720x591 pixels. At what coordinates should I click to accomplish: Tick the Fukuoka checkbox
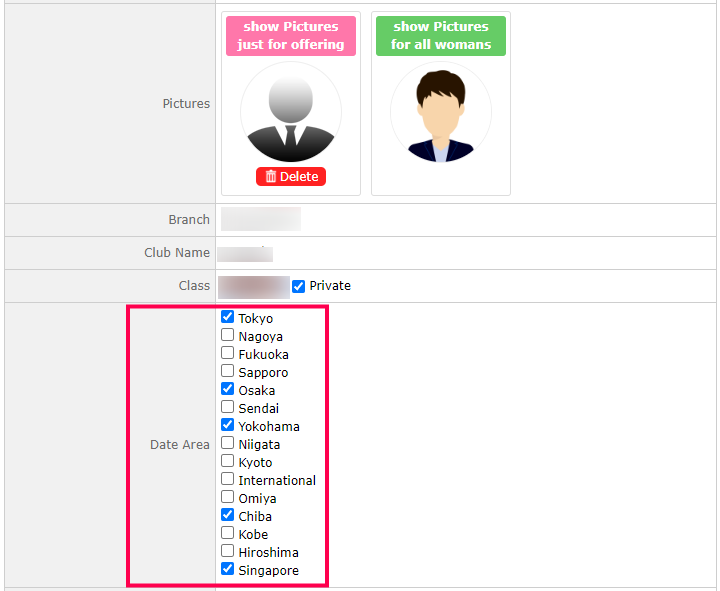coord(228,353)
